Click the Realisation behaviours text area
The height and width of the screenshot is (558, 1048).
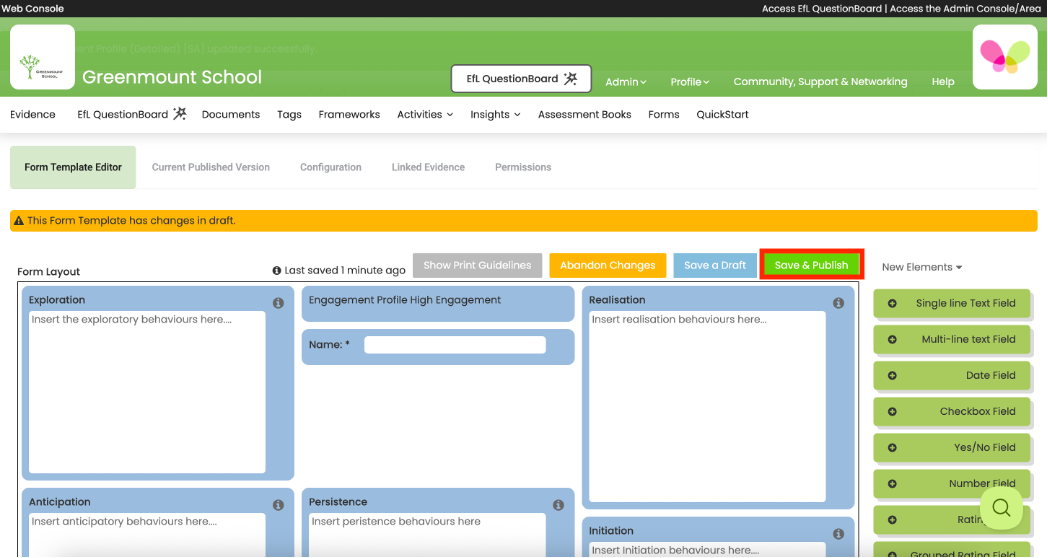coord(707,406)
